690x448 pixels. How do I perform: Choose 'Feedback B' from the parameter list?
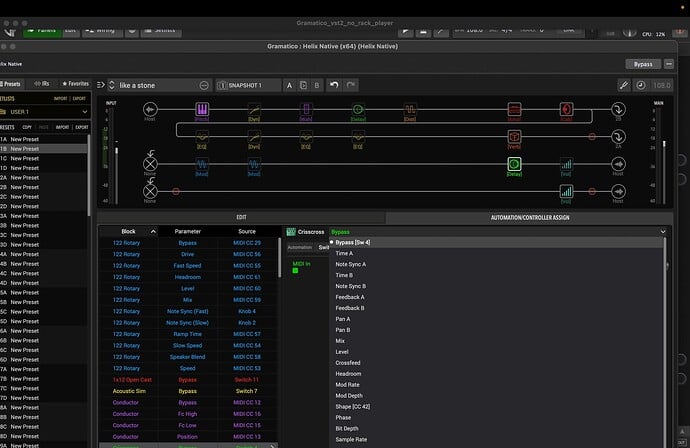349,308
